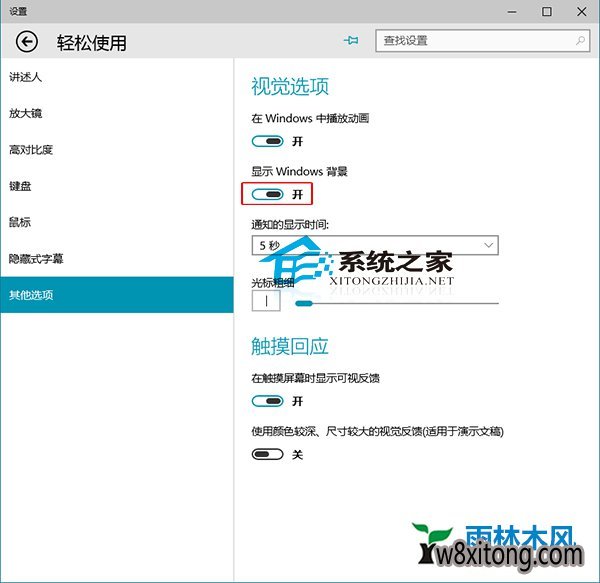Expand 通知的显示时间 dropdown showing 5 秒

(x=375, y=245)
